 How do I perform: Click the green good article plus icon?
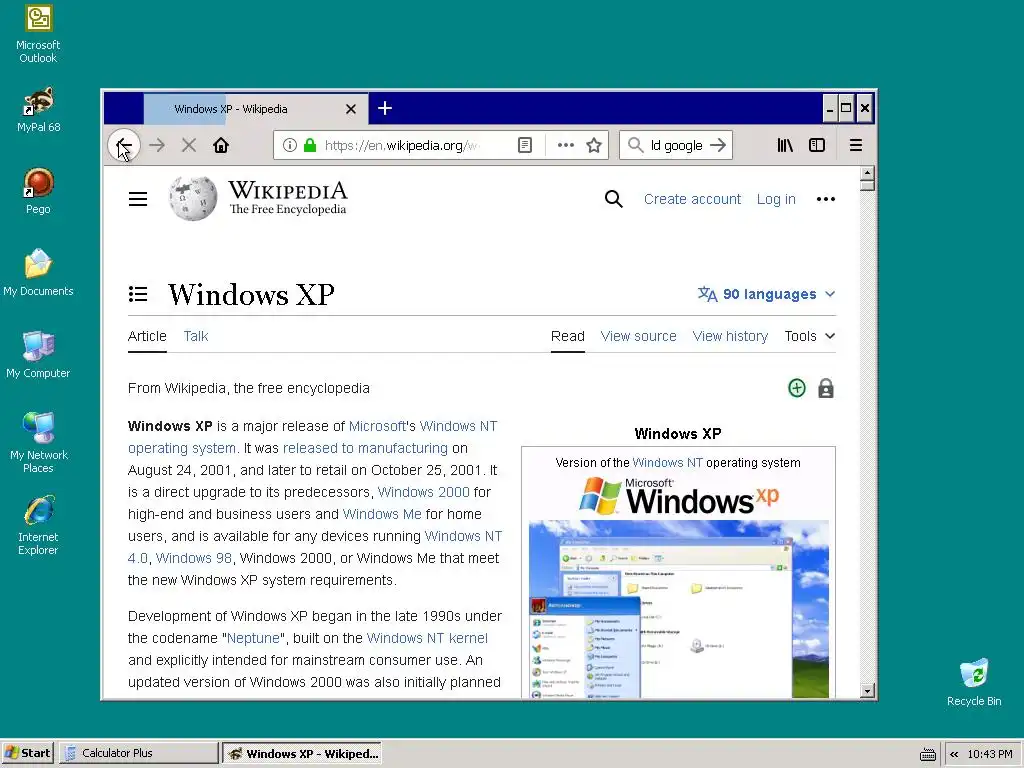pyautogui.click(x=797, y=388)
